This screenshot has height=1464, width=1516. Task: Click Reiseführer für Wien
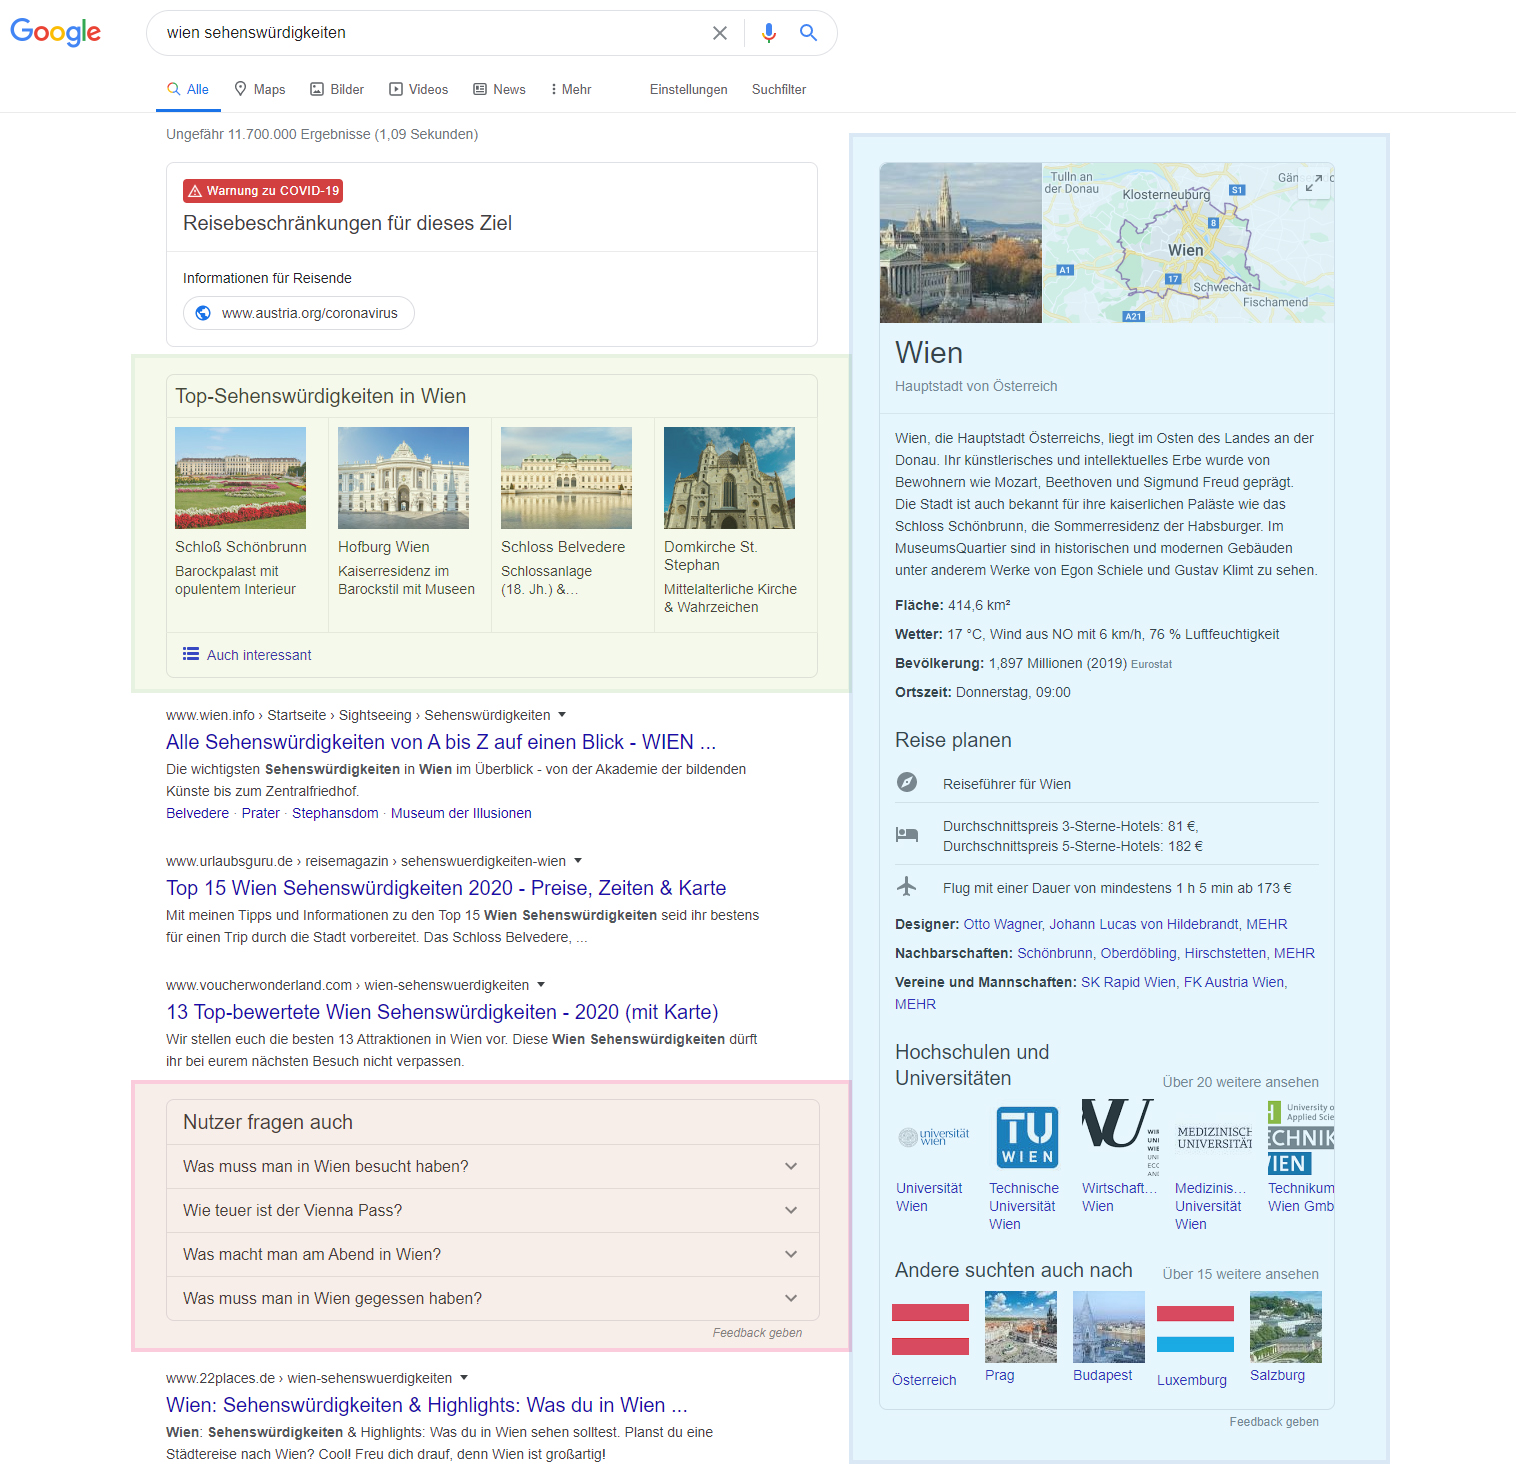point(1007,784)
